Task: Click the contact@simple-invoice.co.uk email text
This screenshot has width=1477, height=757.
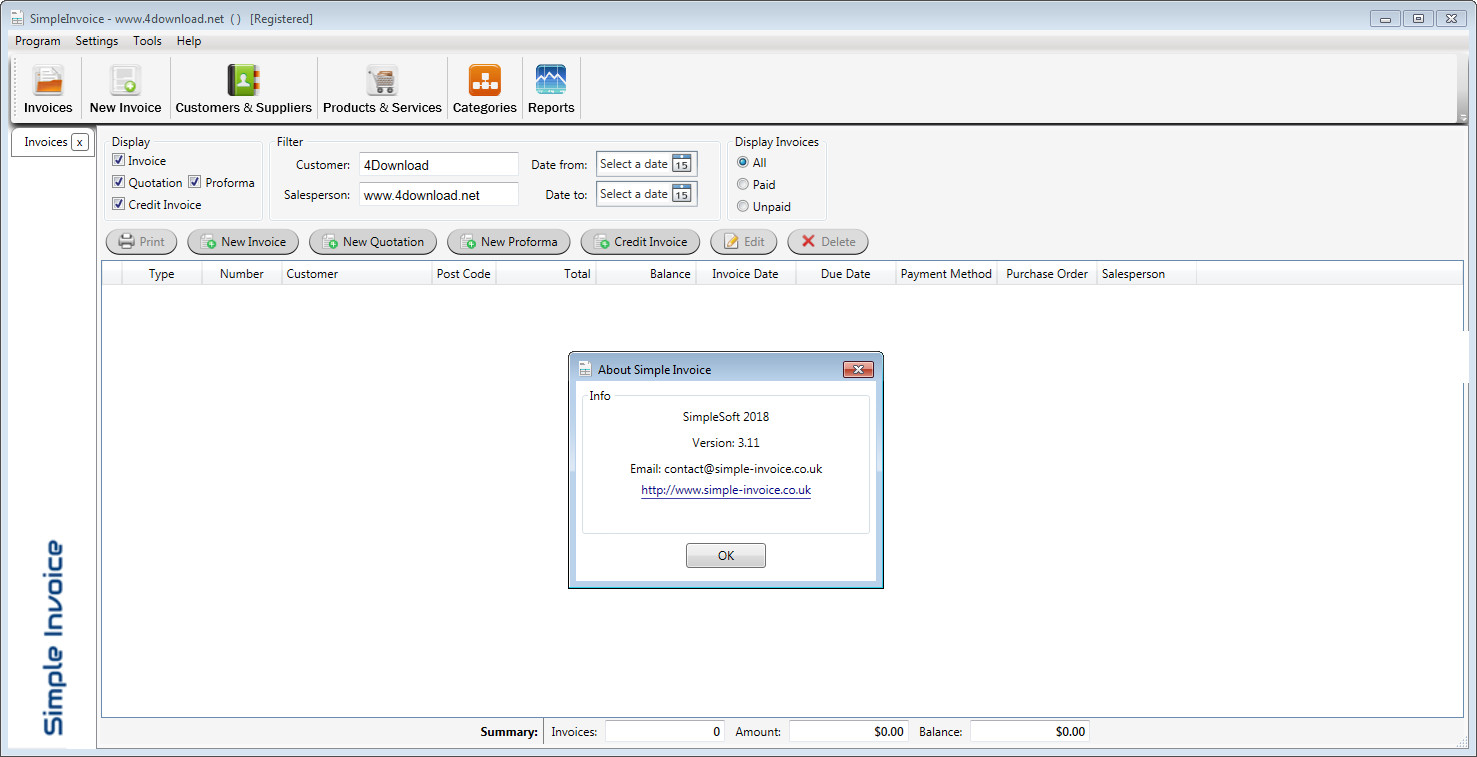Action: point(743,468)
